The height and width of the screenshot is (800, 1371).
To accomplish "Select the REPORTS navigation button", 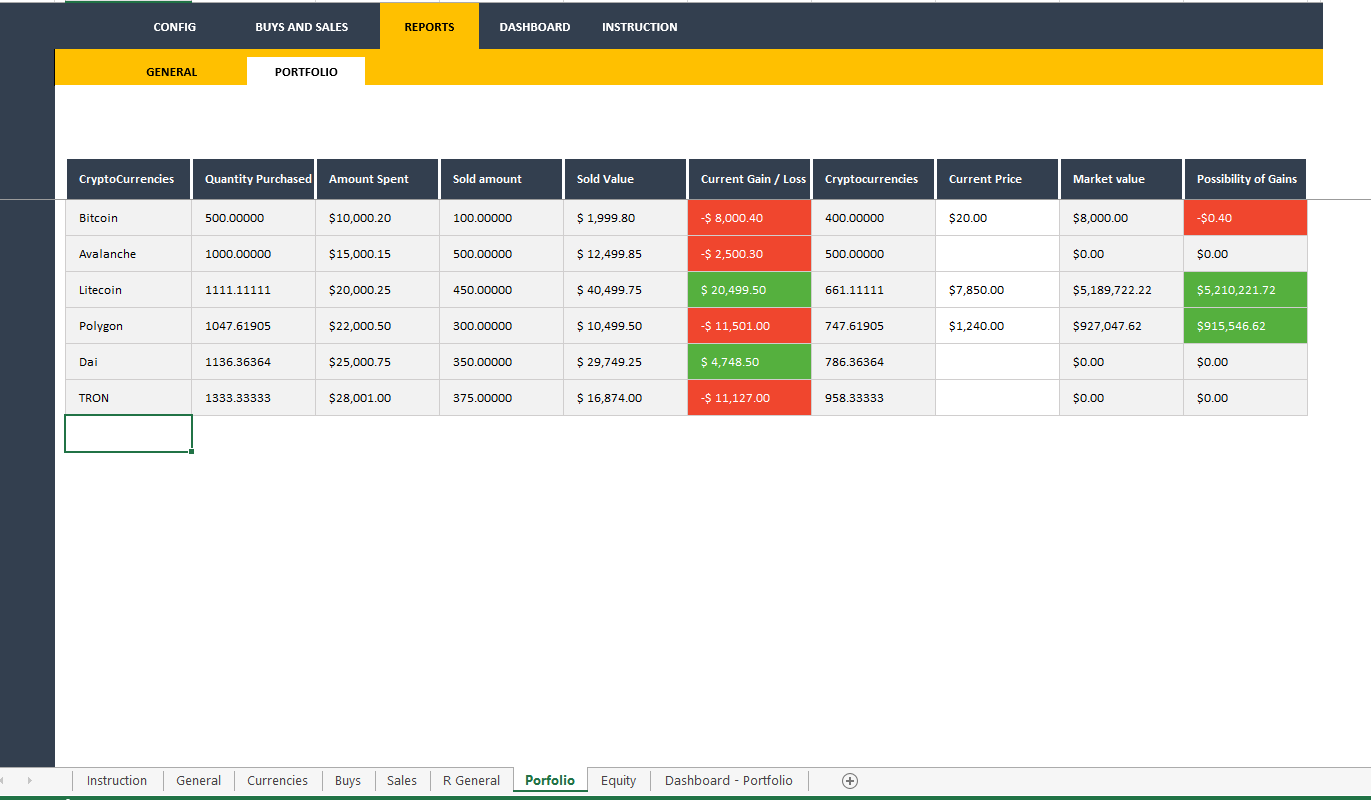I will (x=429, y=27).
